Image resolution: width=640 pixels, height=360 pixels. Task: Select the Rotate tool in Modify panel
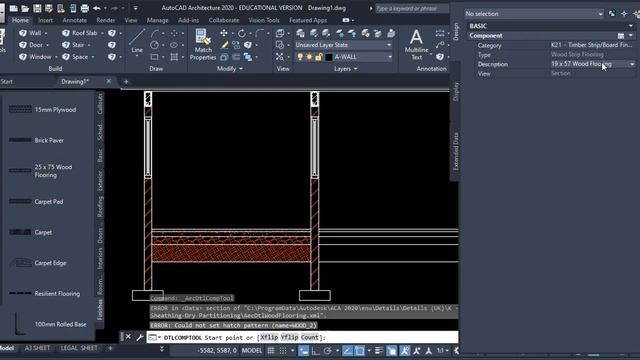pos(242,33)
